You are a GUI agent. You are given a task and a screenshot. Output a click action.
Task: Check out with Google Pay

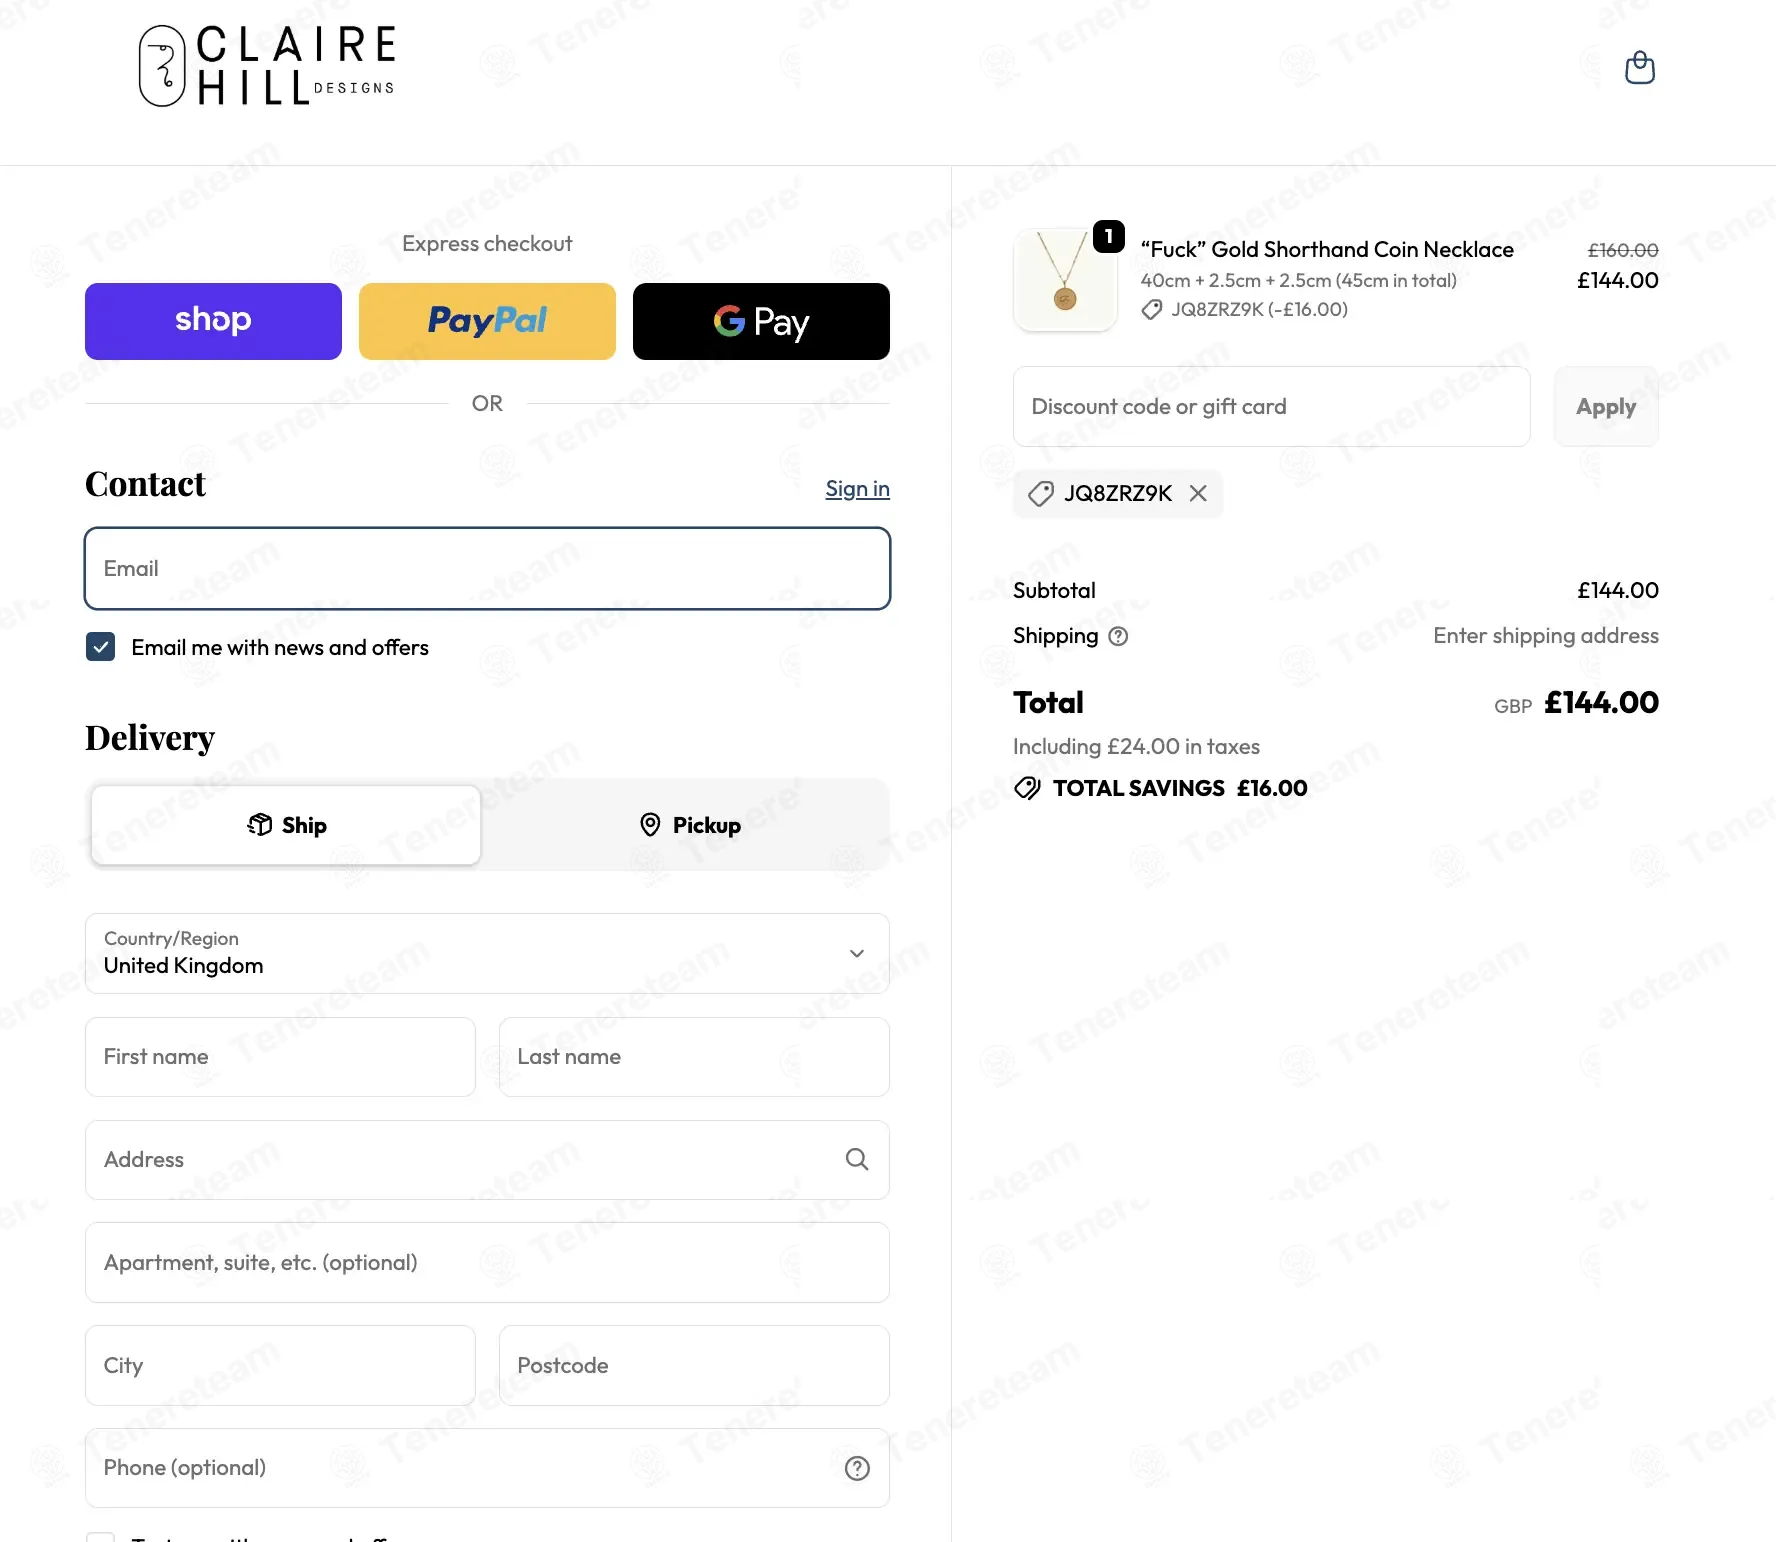click(761, 321)
